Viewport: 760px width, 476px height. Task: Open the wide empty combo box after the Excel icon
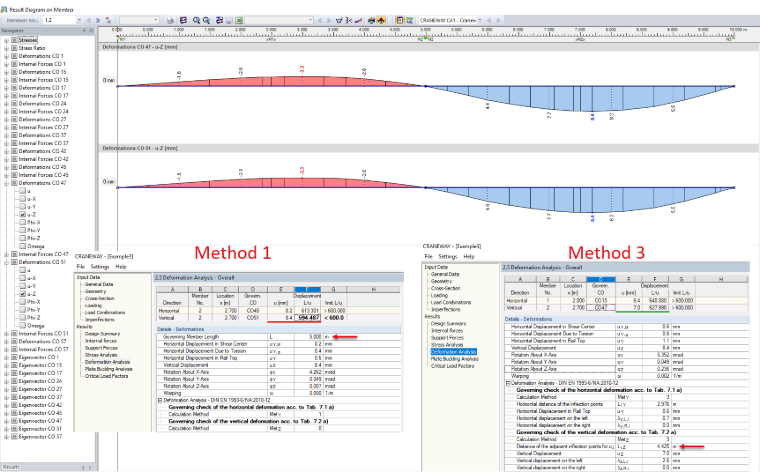click(279, 20)
